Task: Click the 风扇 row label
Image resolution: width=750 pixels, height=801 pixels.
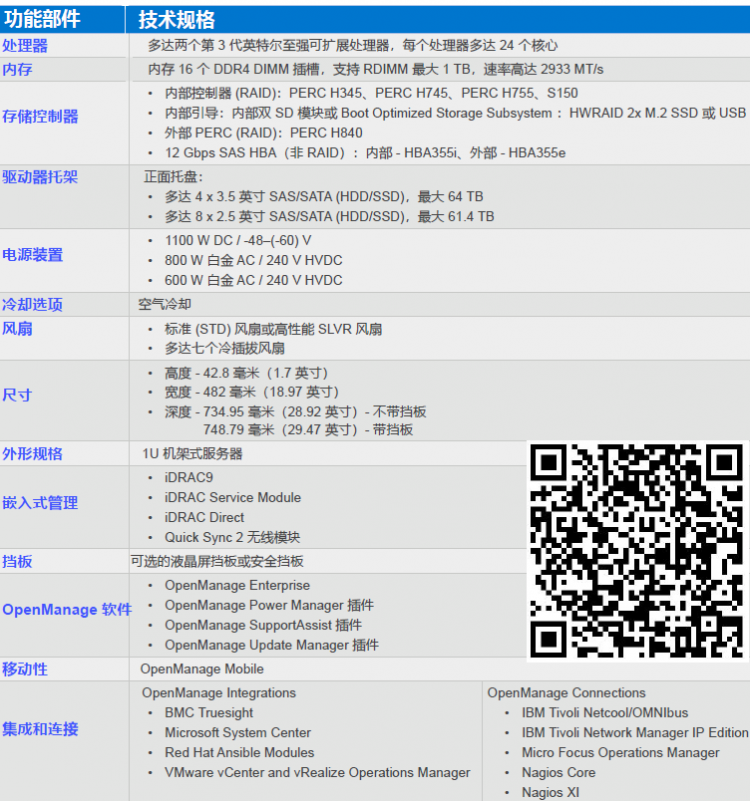Action: pos(17,329)
